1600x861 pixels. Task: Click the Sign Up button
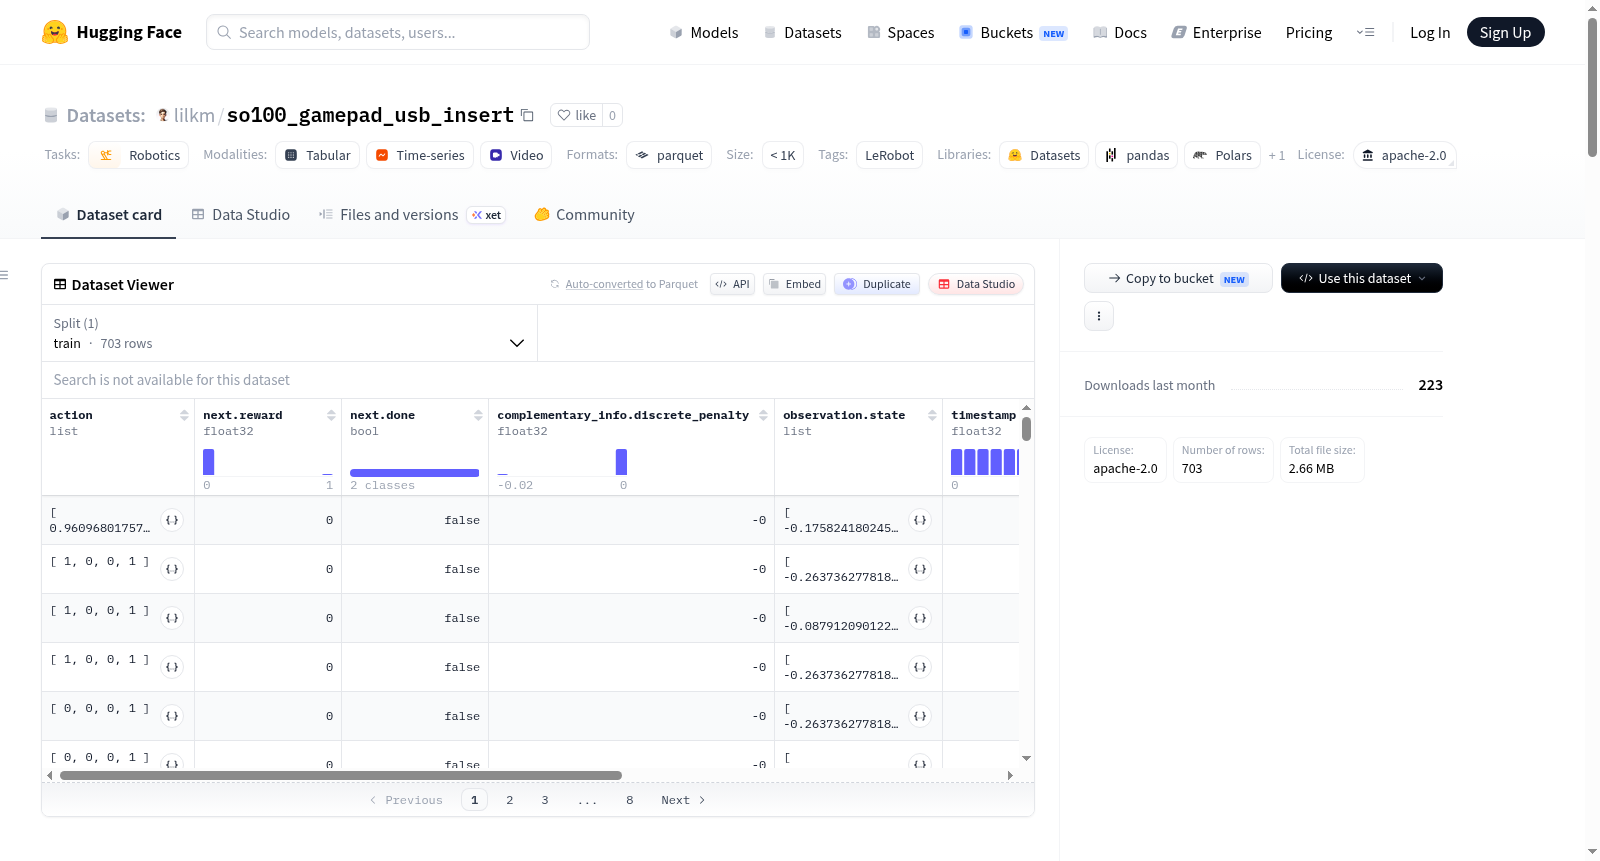point(1505,32)
